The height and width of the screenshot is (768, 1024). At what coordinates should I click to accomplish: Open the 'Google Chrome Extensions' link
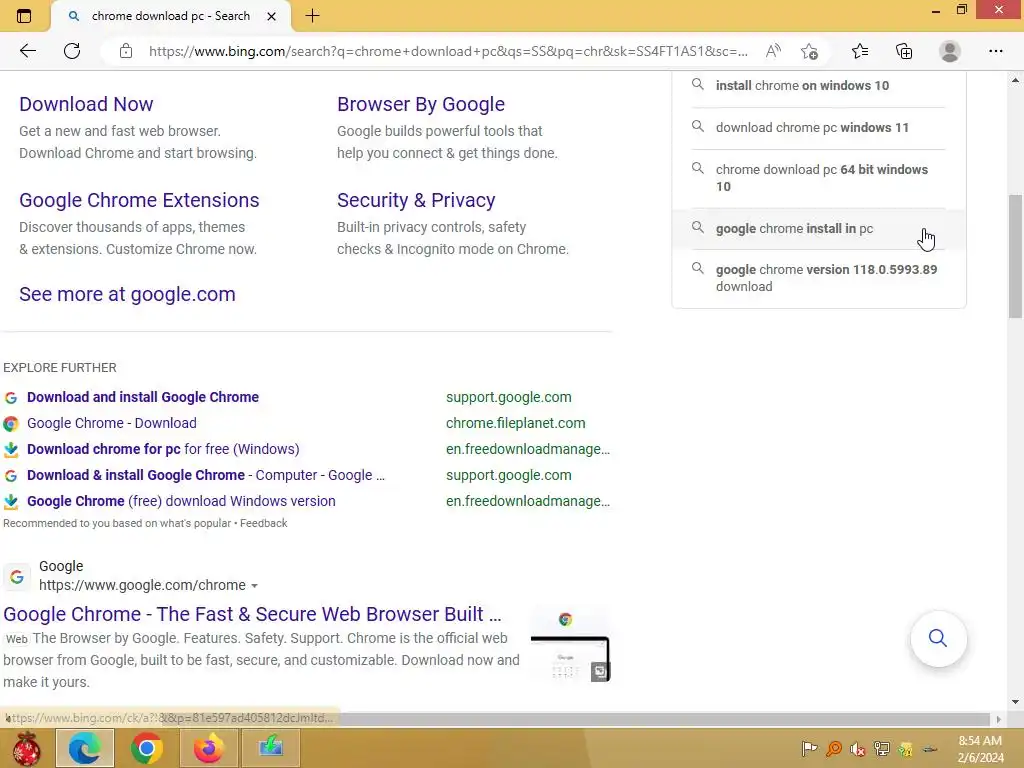[139, 200]
